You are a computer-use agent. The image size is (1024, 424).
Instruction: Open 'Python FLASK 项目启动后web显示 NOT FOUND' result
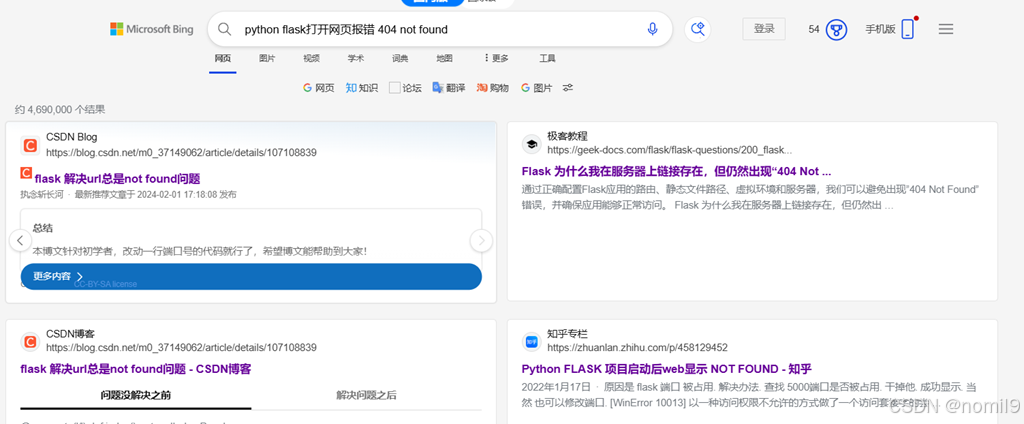(x=666, y=368)
